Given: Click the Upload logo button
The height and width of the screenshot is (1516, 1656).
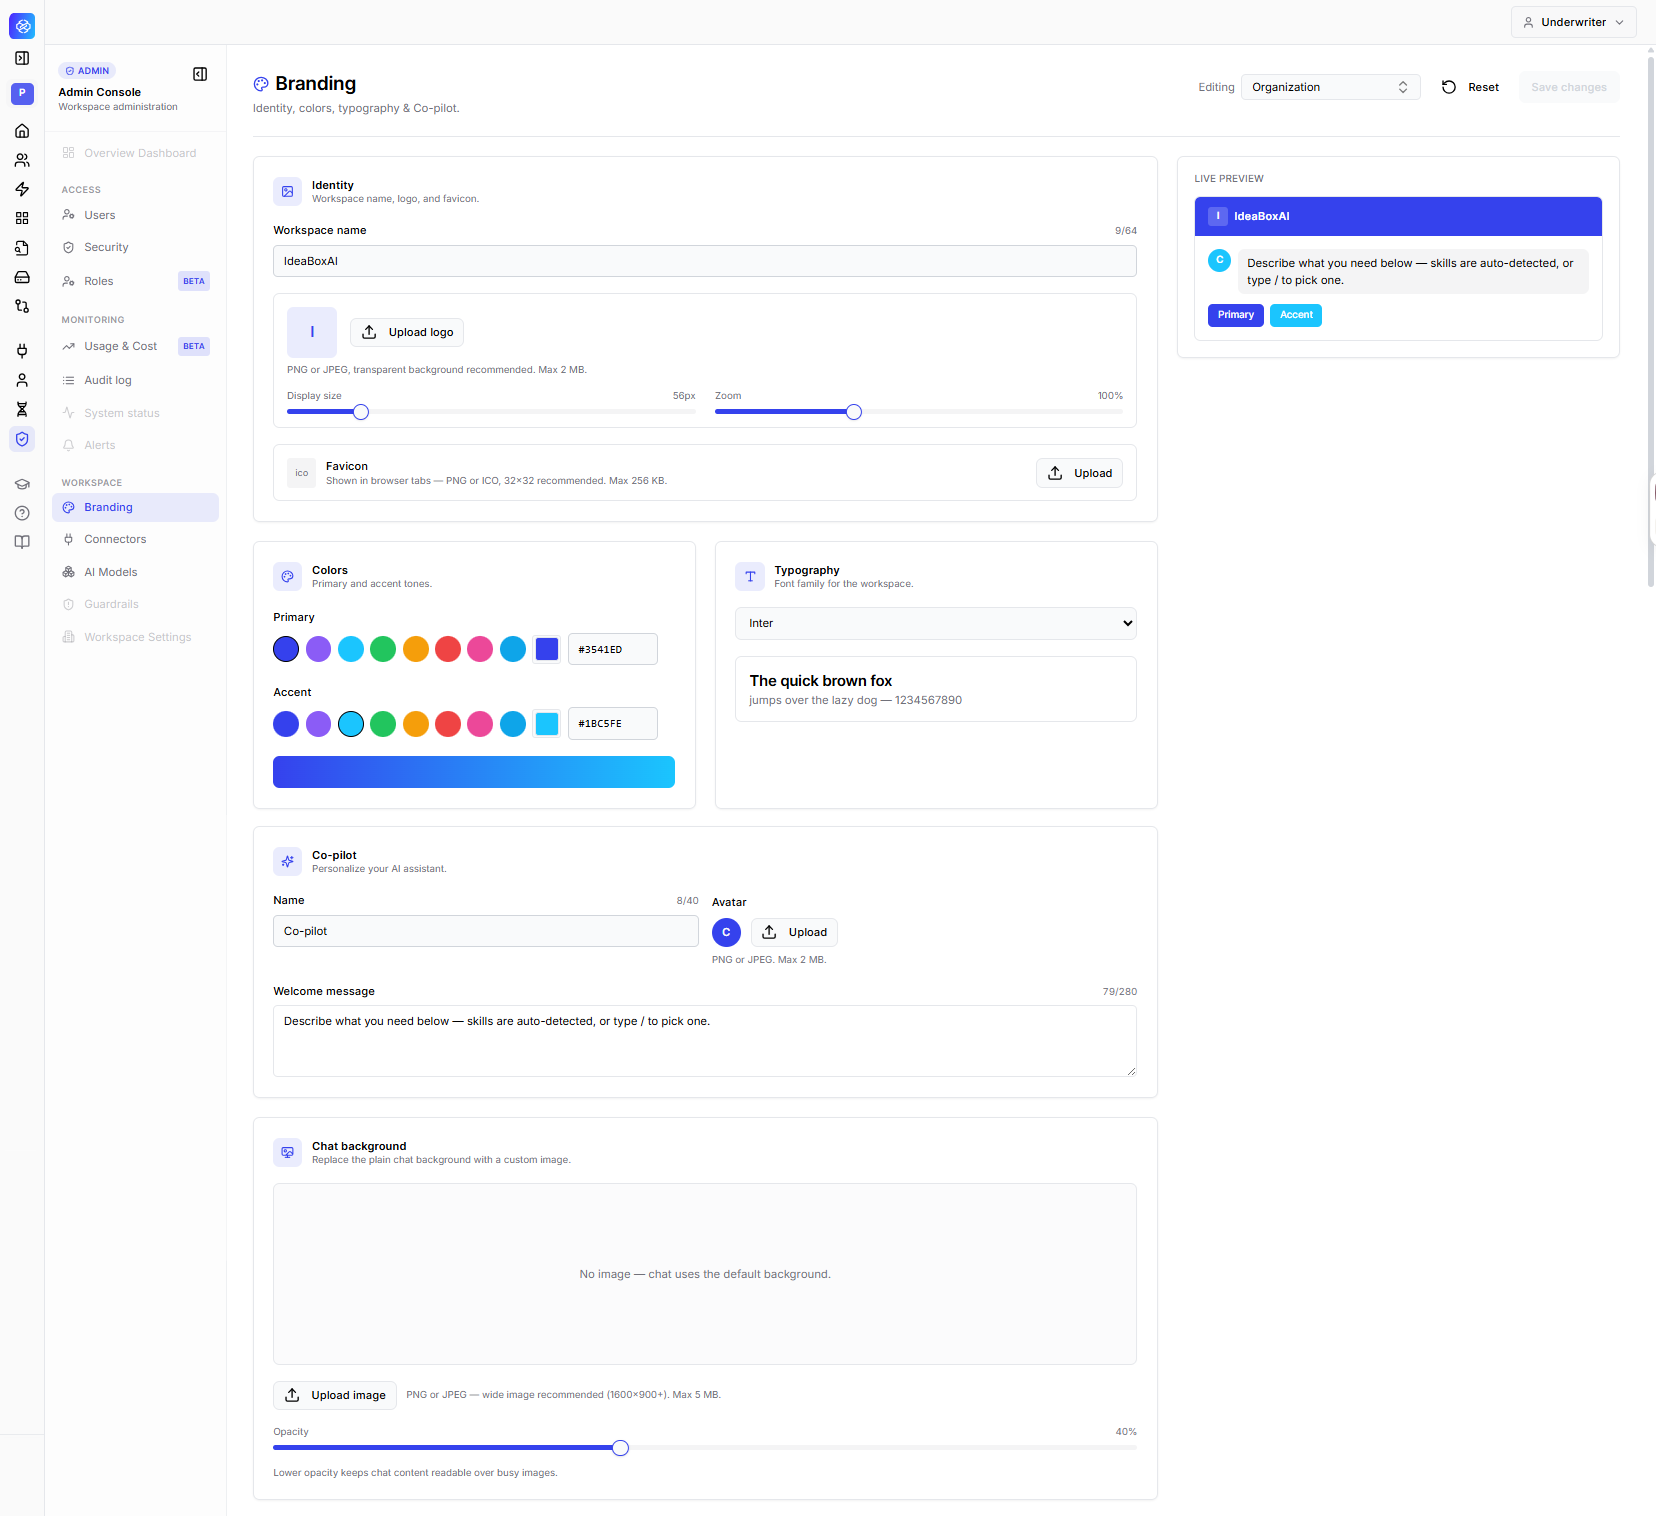Looking at the screenshot, I should (x=407, y=332).
